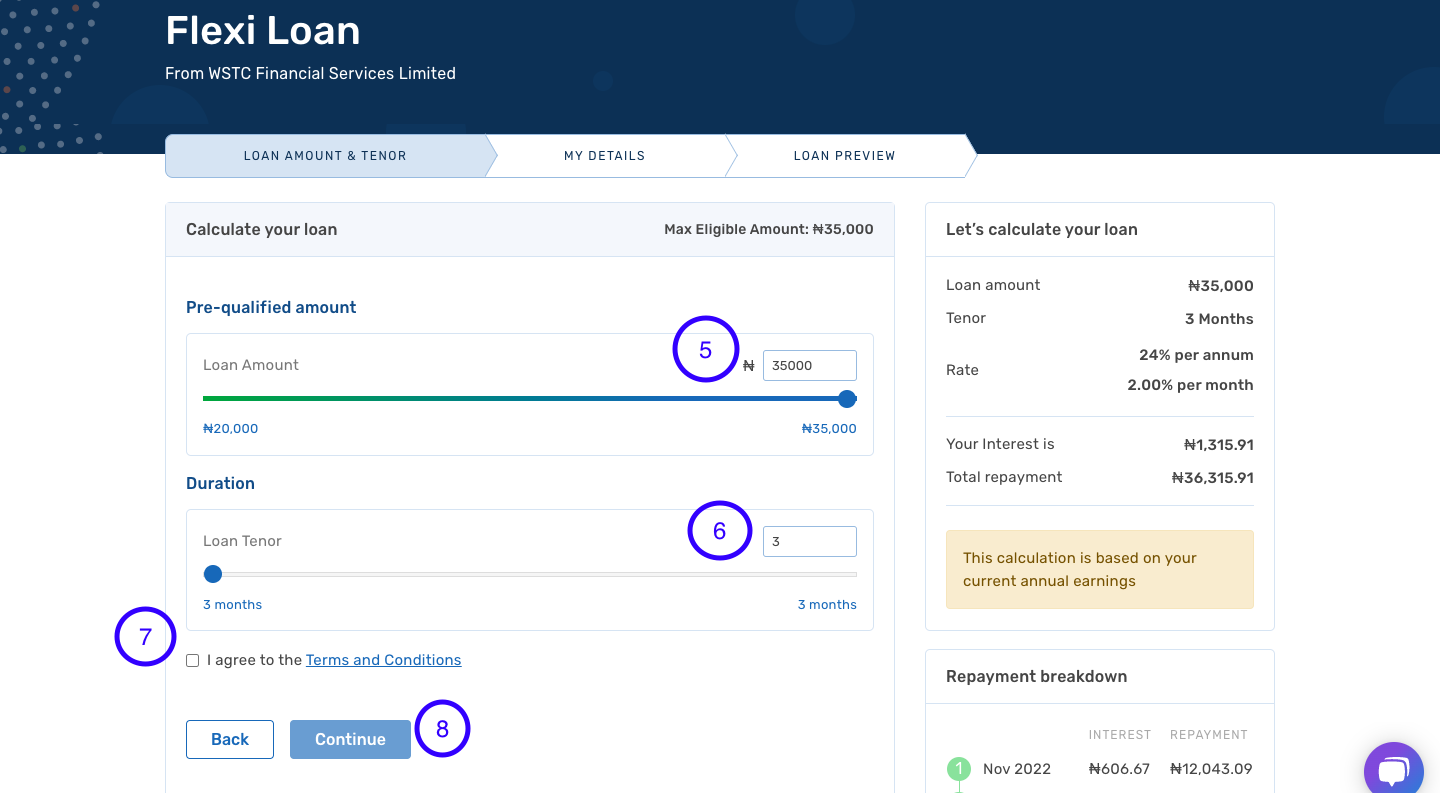The width and height of the screenshot is (1440, 793).
Task: Click the annual earnings disclaimer notice
Action: 1099,569
